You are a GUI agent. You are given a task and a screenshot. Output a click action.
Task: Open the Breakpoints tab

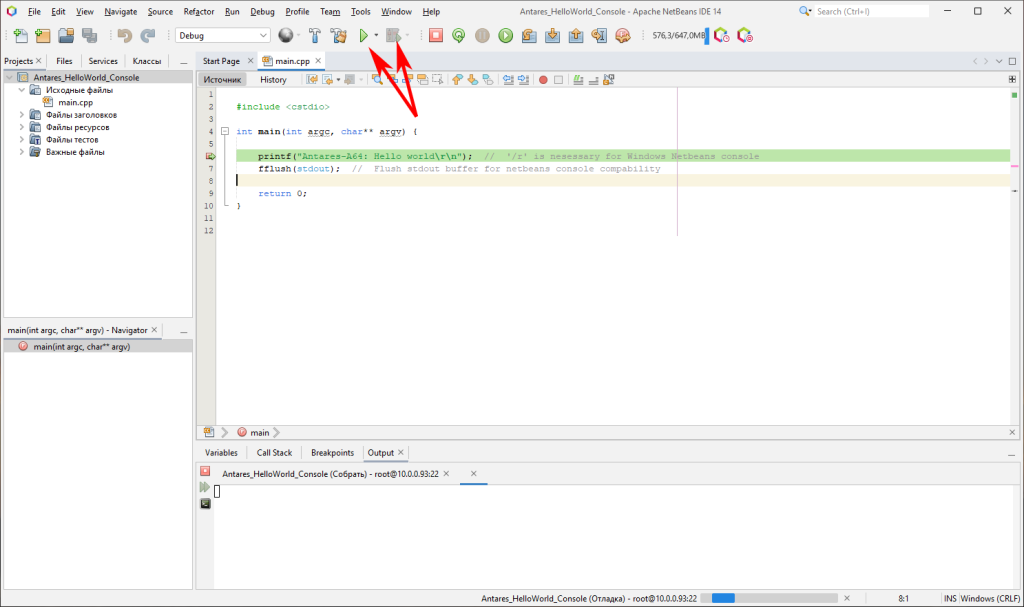(332, 453)
